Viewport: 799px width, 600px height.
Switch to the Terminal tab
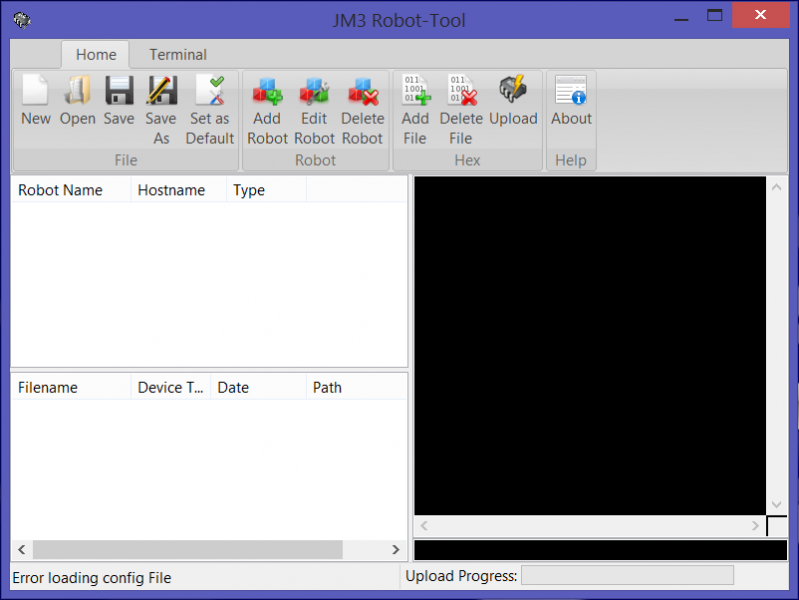pos(178,55)
